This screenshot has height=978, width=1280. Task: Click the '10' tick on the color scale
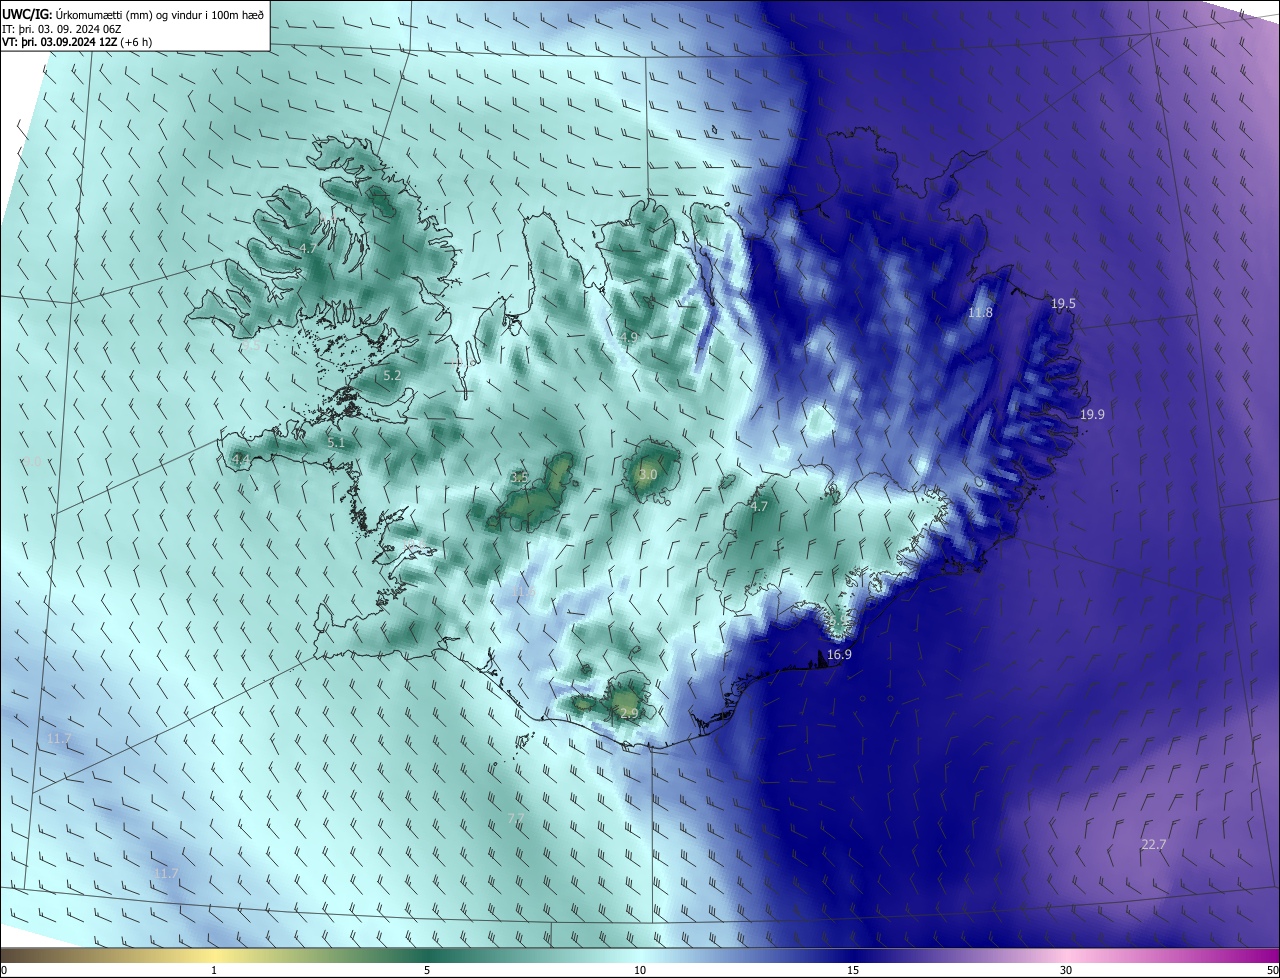click(640, 971)
